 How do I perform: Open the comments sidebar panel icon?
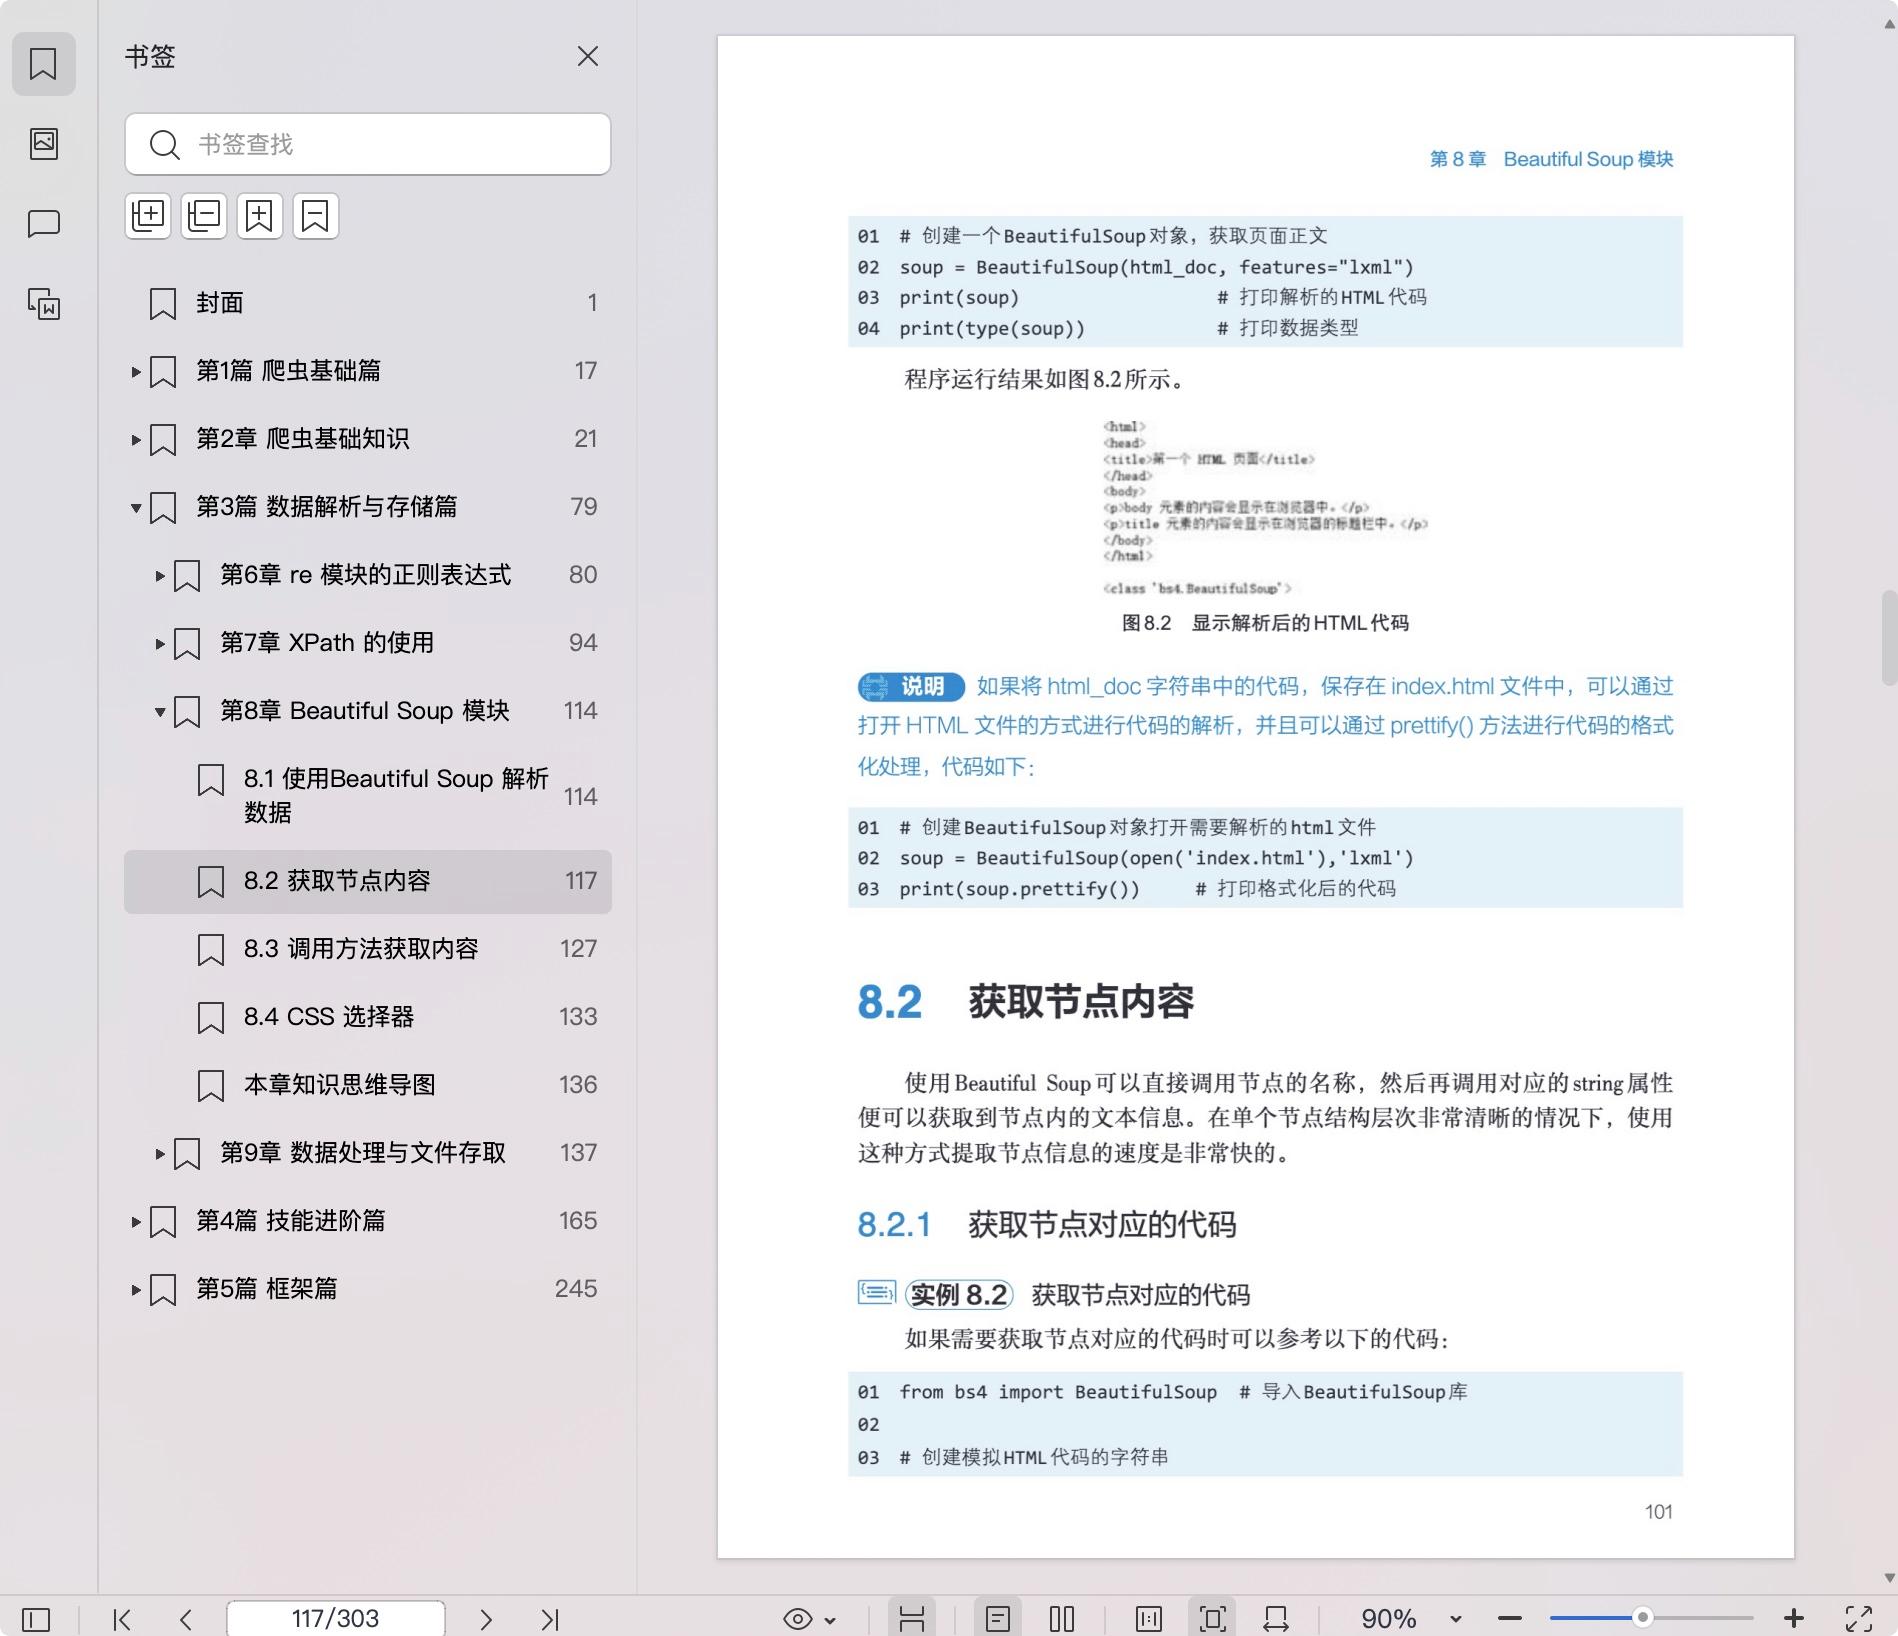click(43, 223)
